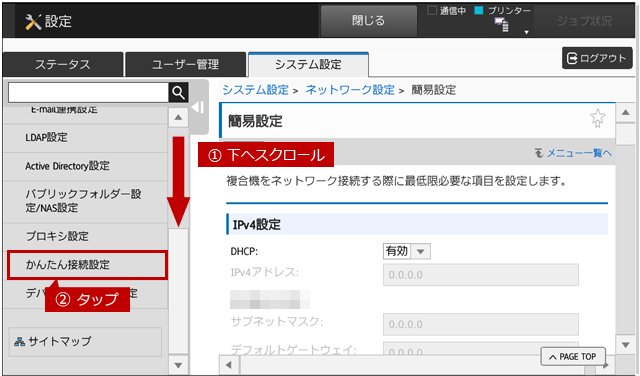Click the sidebar scroll down arrow
Image resolution: width=640 pixels, height=376 pixels.
[178, 365]
